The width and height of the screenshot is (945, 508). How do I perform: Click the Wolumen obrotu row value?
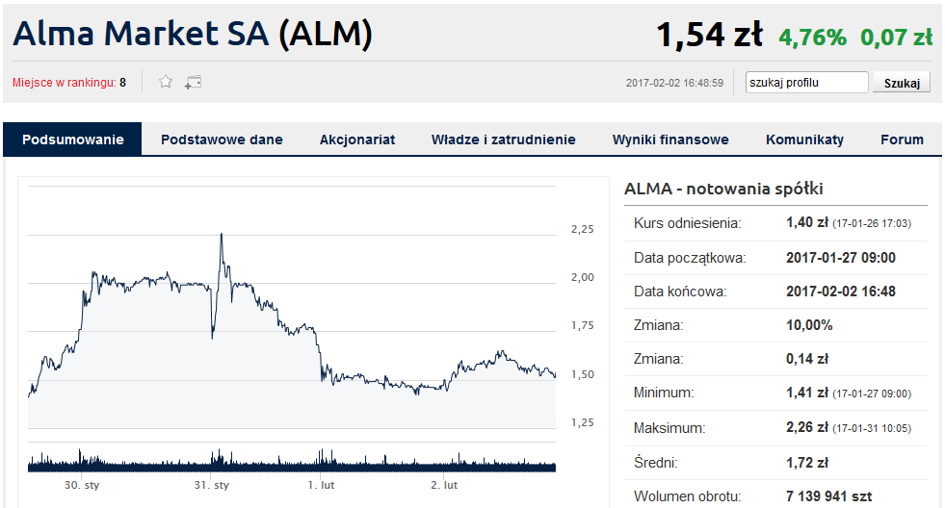829,497
